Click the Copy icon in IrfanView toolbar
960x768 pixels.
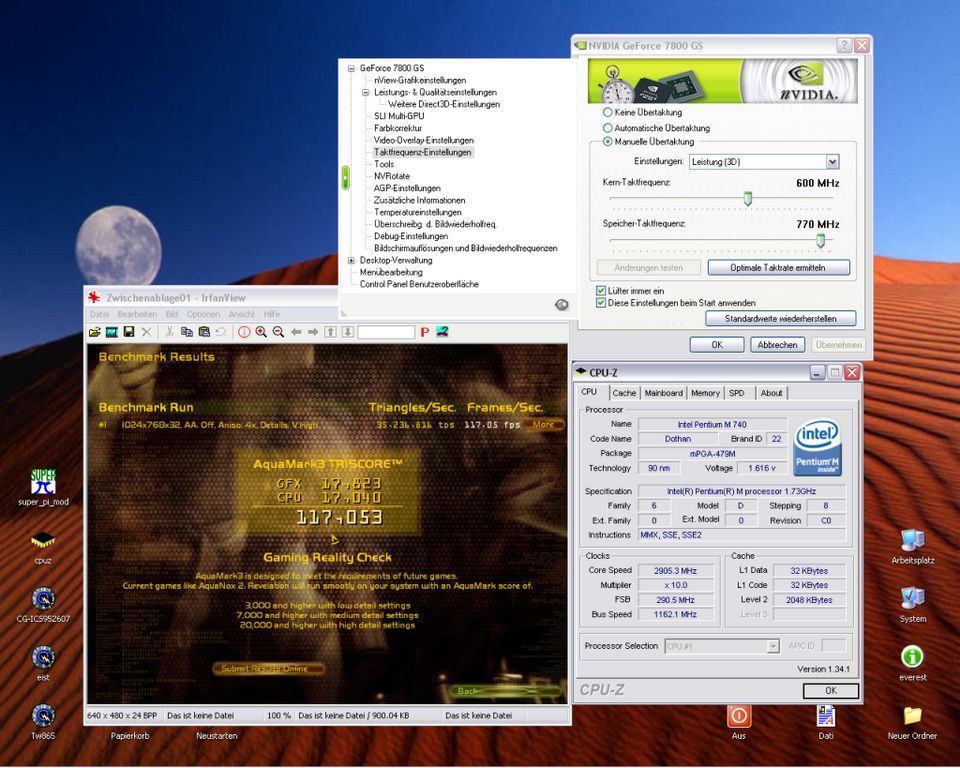tap(187, 332)
